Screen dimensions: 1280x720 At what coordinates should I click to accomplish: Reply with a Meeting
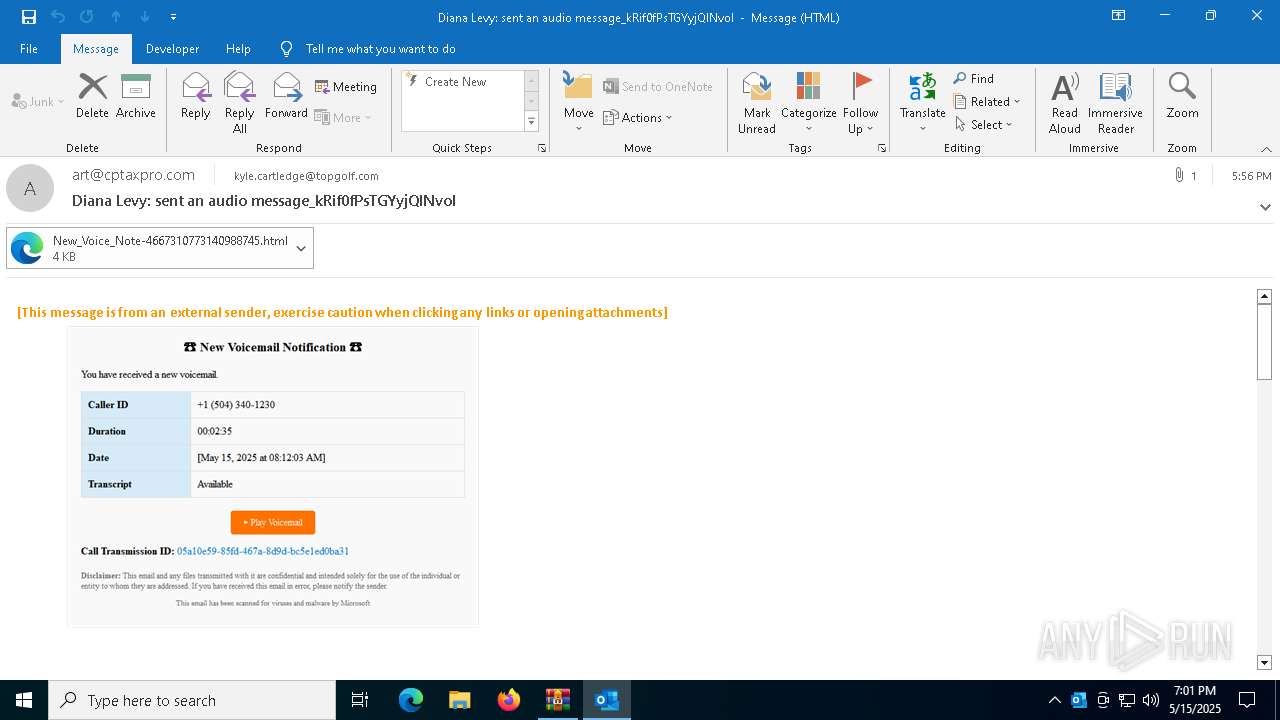click(x=346, y=87)
